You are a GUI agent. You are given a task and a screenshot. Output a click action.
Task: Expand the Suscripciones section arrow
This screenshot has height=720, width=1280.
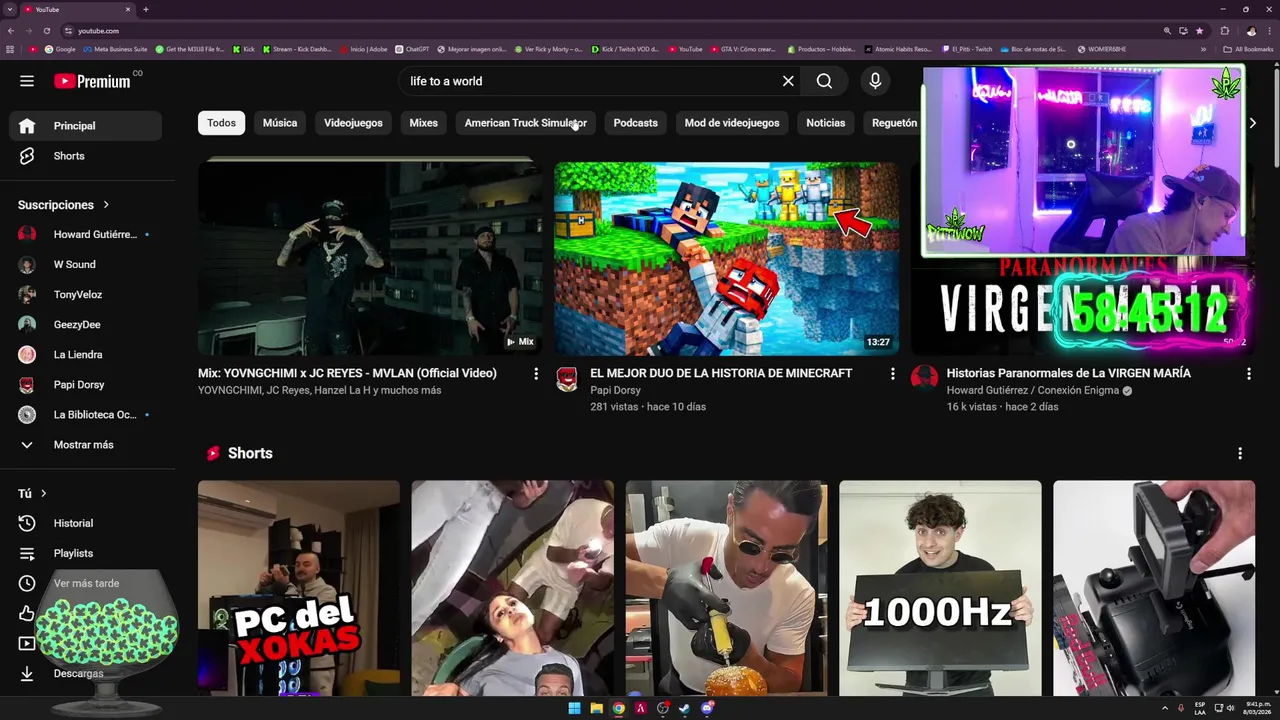point(106,205)
